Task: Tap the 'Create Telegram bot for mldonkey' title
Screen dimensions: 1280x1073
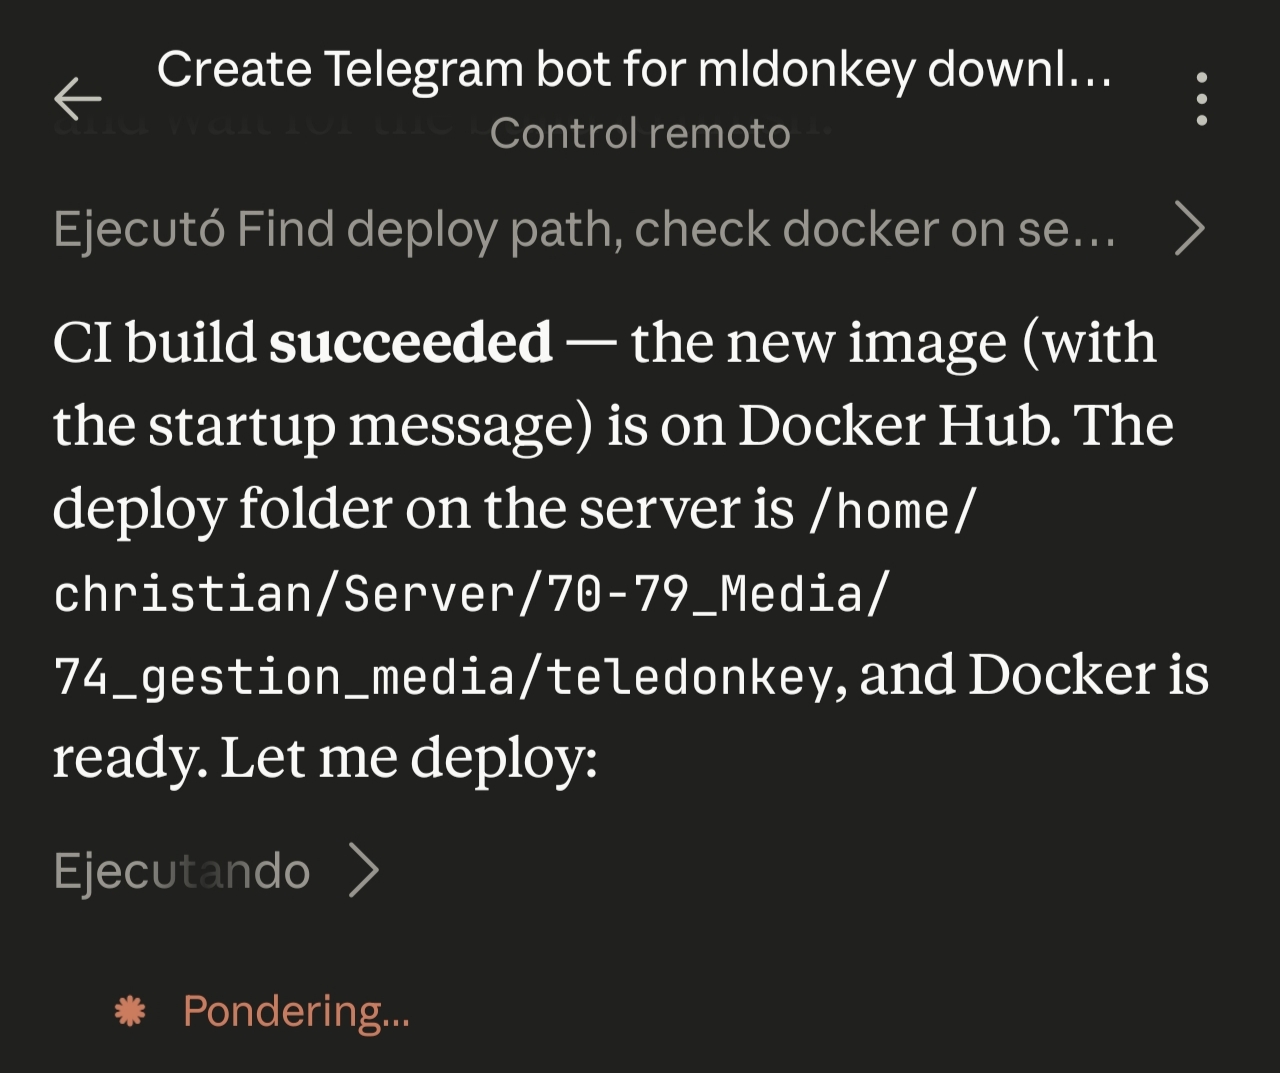Action: point(634,70)
